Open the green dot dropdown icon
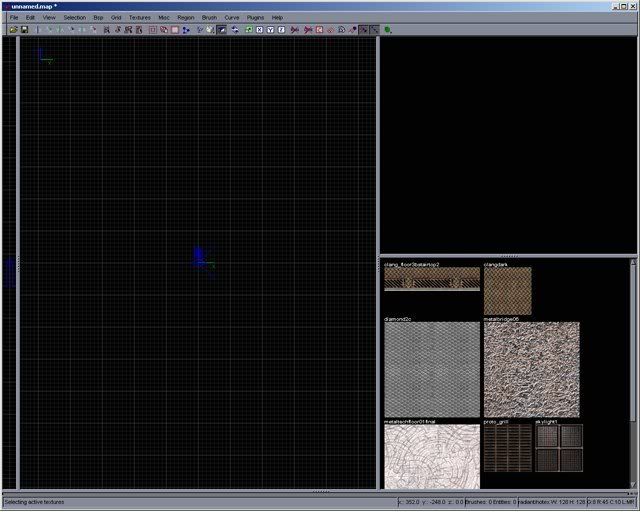Screen dimensions: 640x512 click(388, 29)
